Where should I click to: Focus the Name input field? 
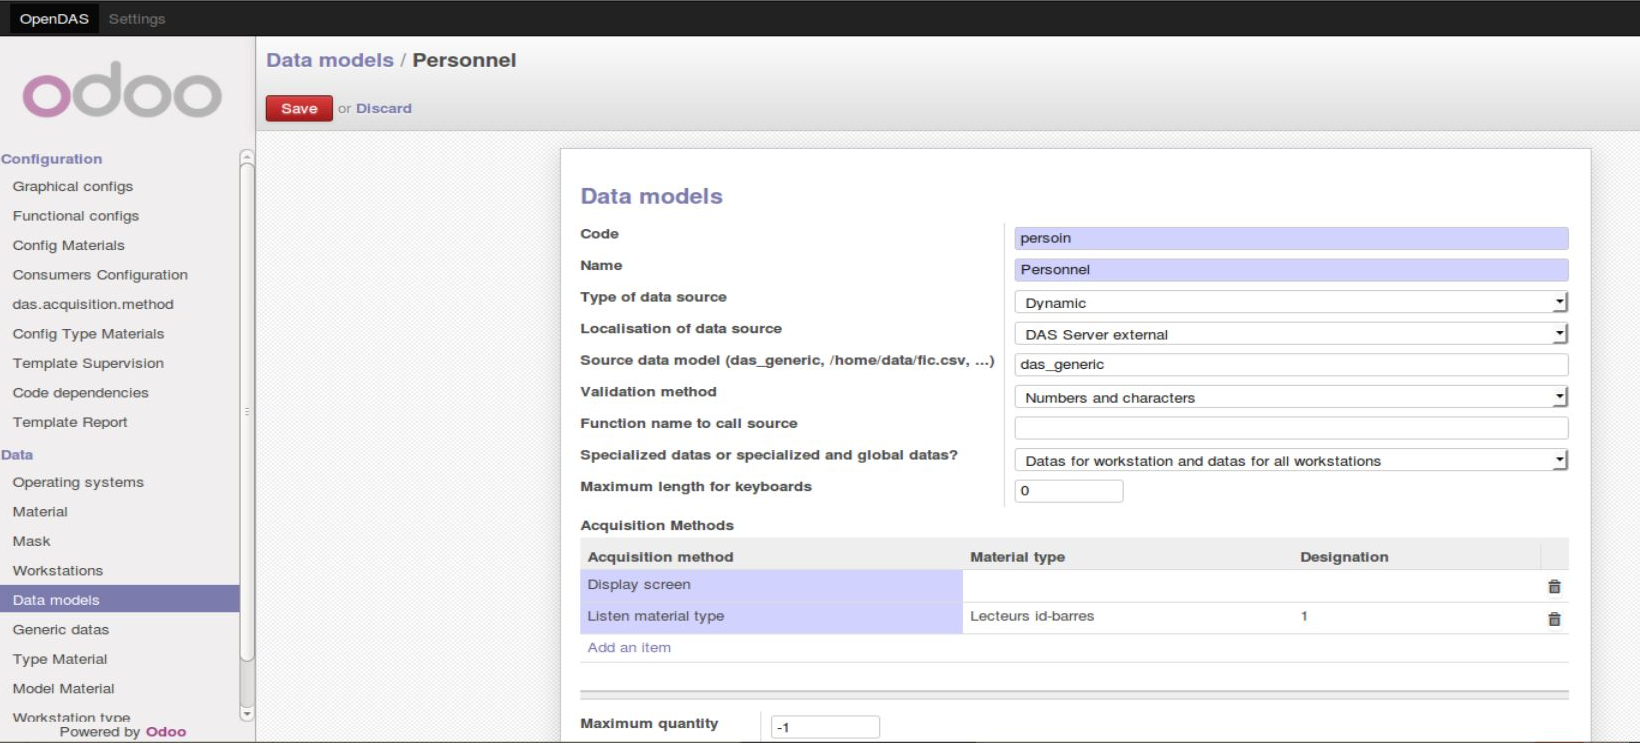tap(1291, 269)
